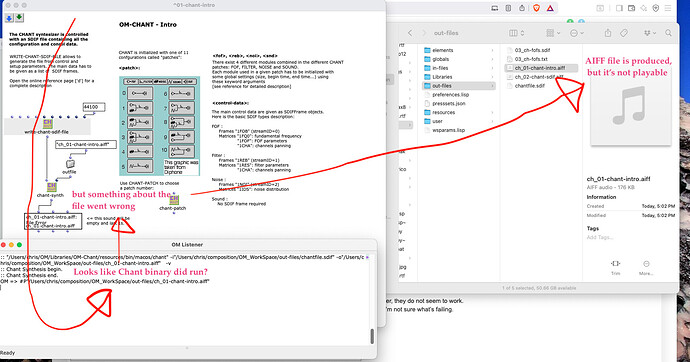Select presssets.json in Finder

pyautogui.click(x=448, y=103)
